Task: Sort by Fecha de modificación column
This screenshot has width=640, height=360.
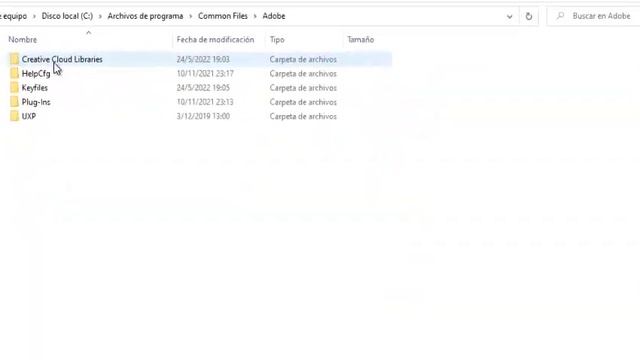Action: pos(215,40)
